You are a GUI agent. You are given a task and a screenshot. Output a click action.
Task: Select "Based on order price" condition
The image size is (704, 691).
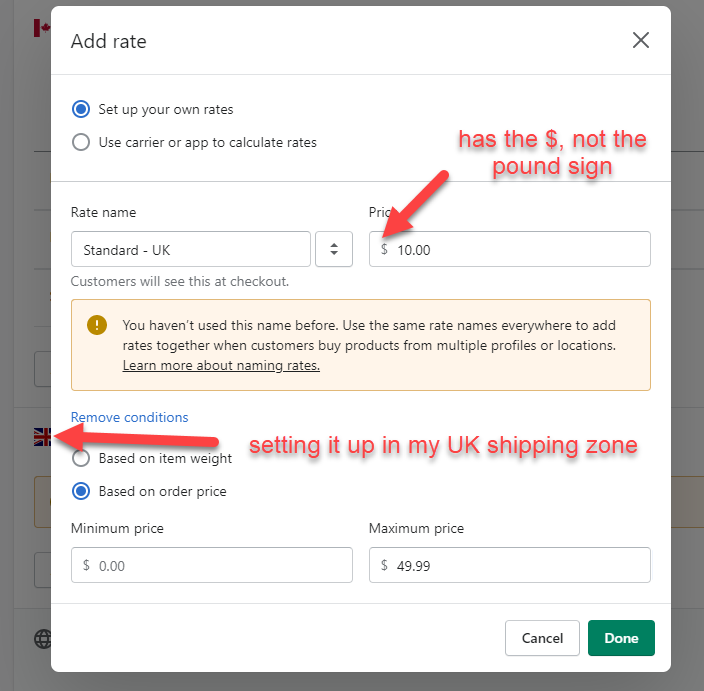[81, 491]
